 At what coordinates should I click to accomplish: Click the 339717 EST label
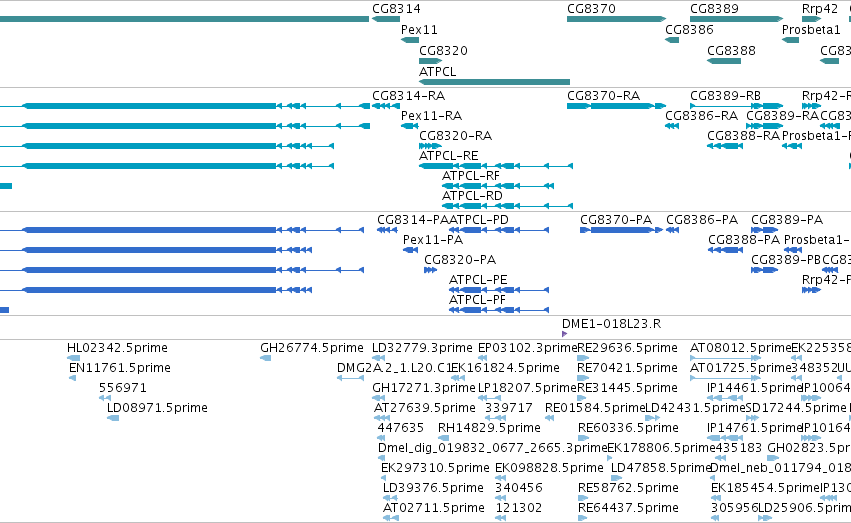[509, 408]
